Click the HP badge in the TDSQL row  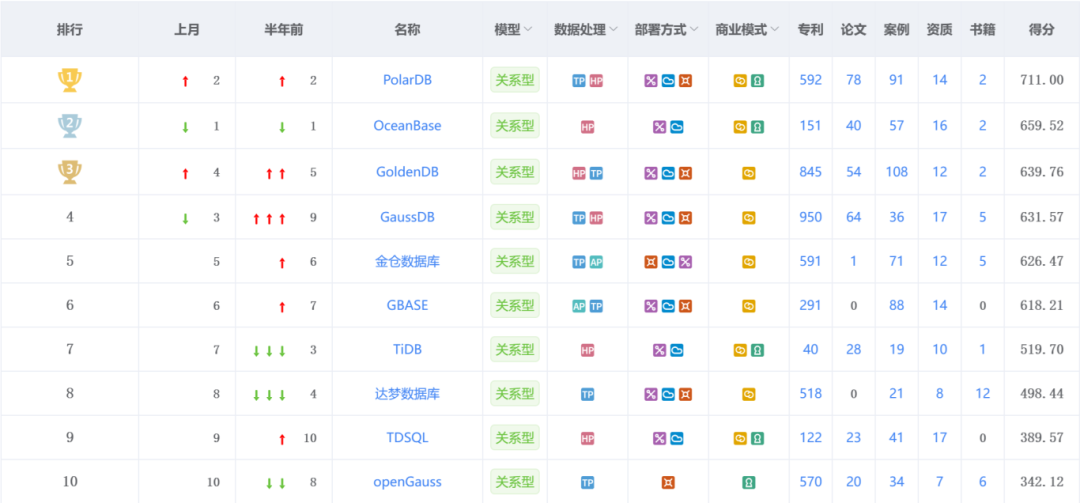(588, 438)
